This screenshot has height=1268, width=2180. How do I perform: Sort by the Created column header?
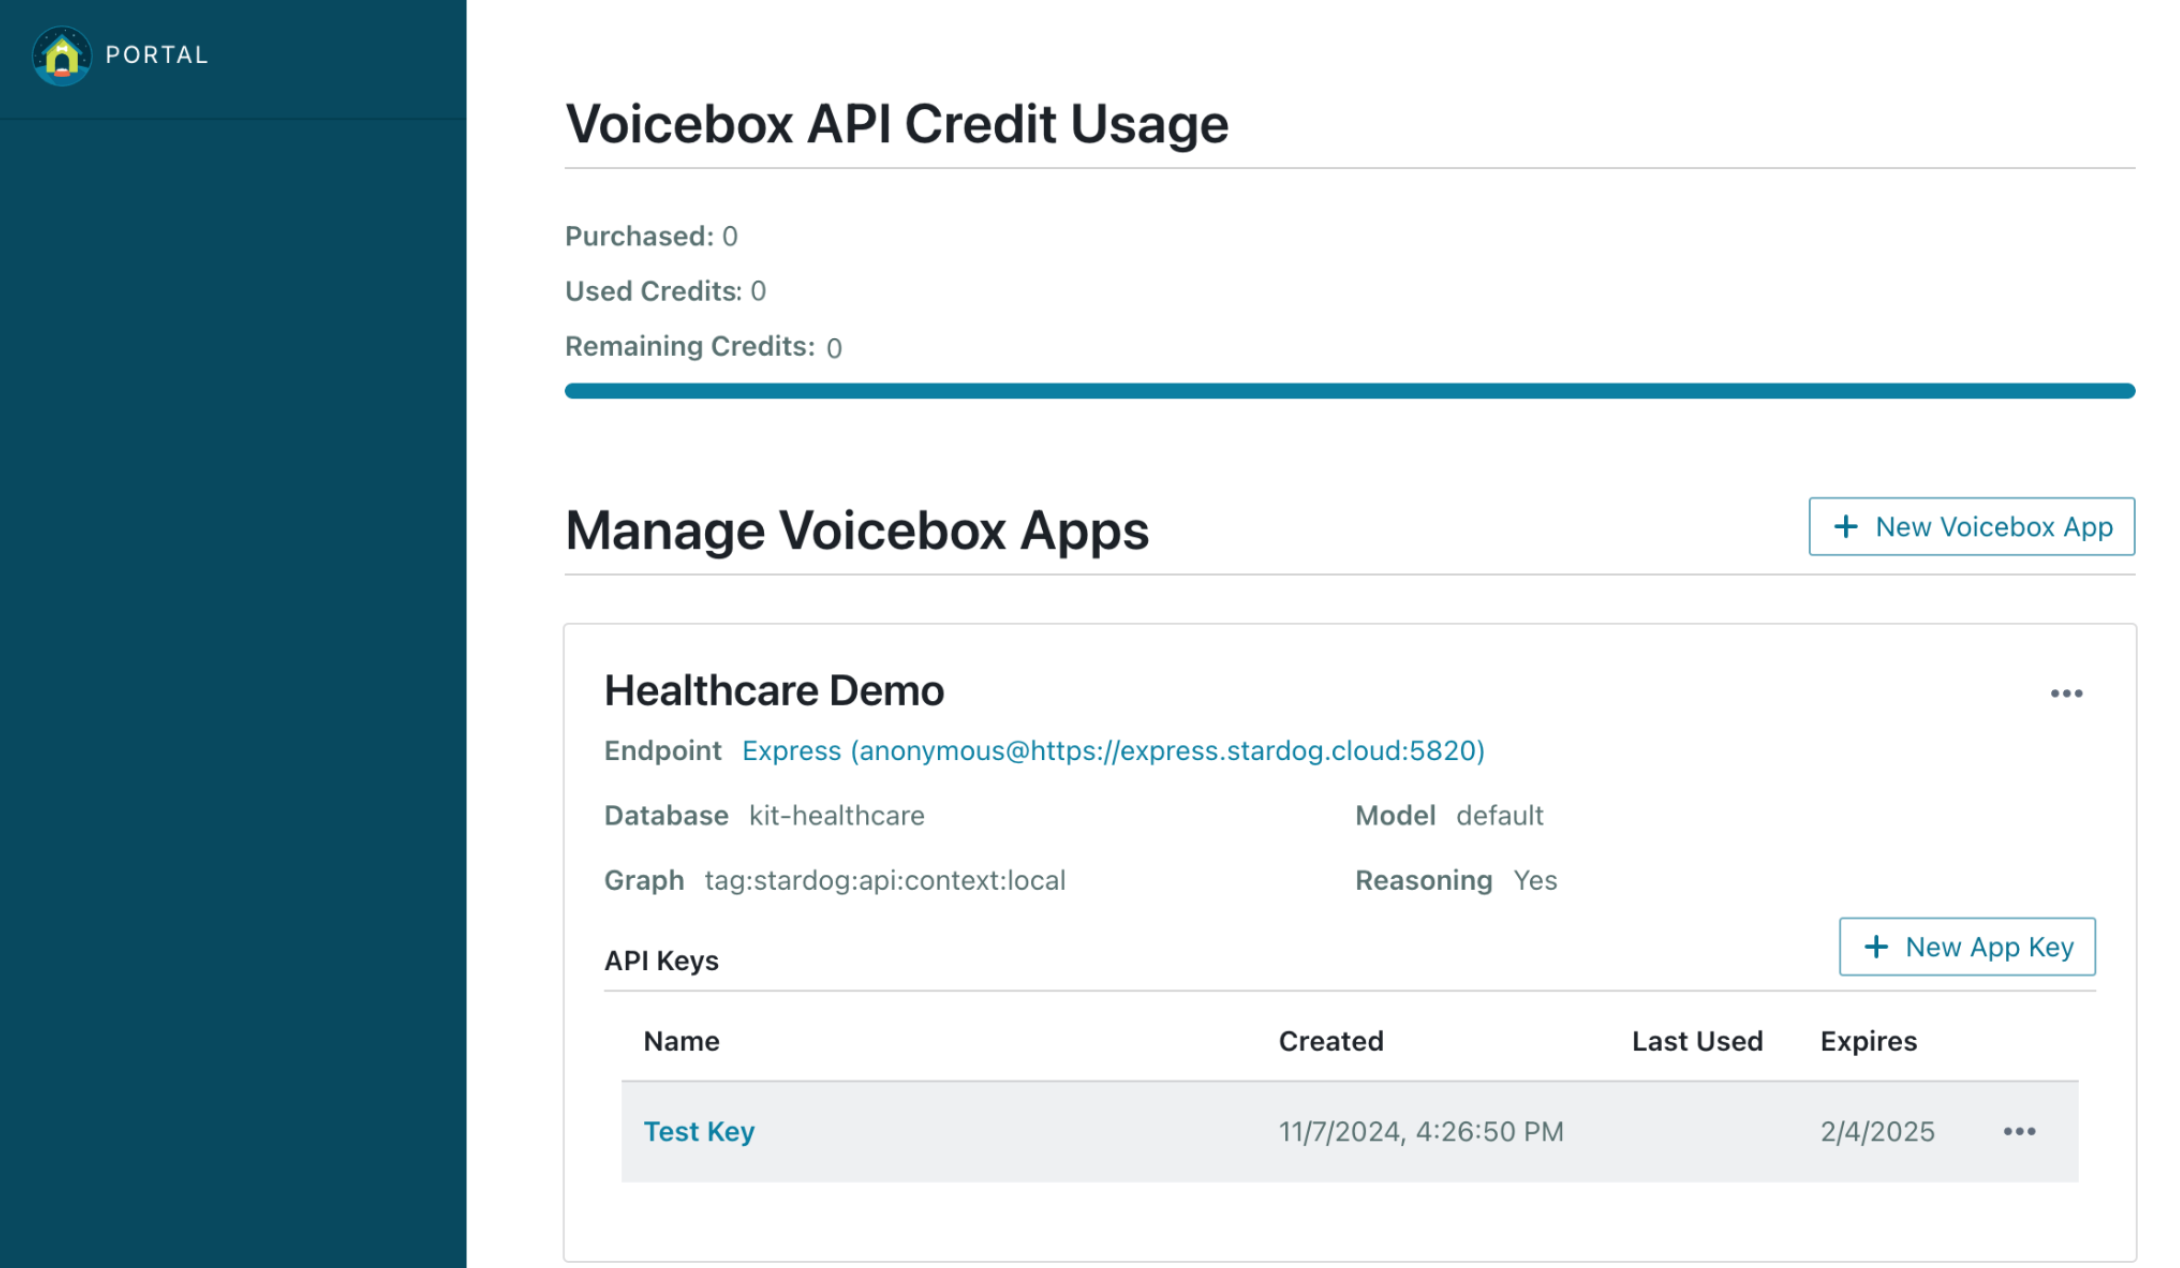pyautogui.click(x=1331, y=1040)
